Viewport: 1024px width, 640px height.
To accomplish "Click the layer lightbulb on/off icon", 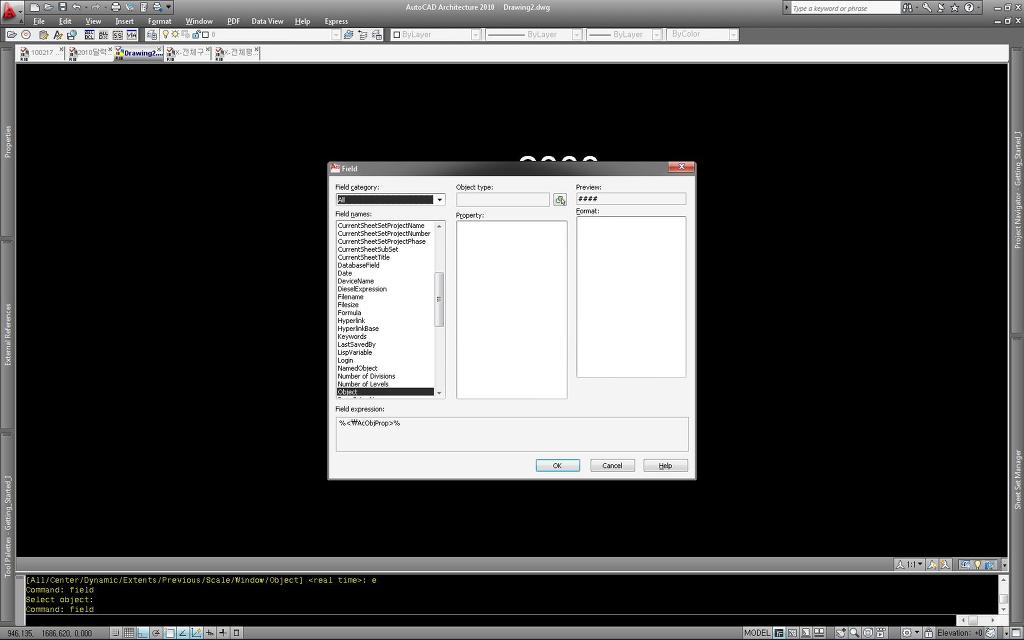I will coord(165,34).
